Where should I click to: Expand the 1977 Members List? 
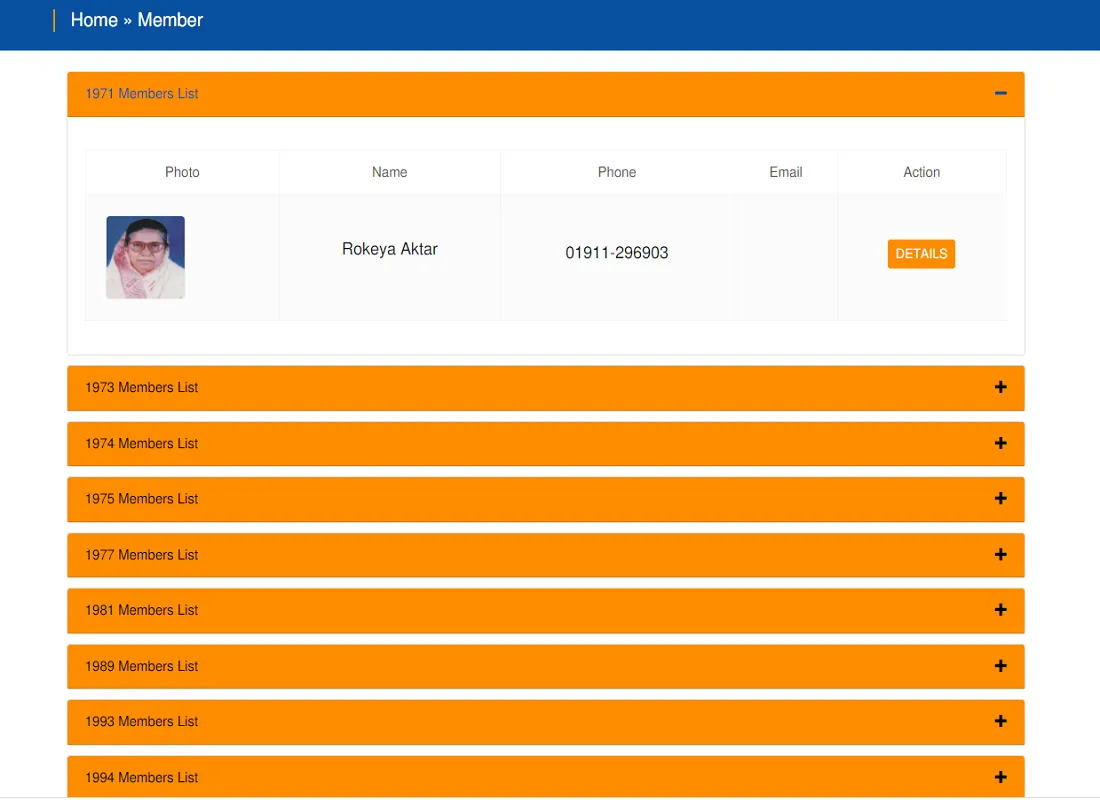pos(546,555)
